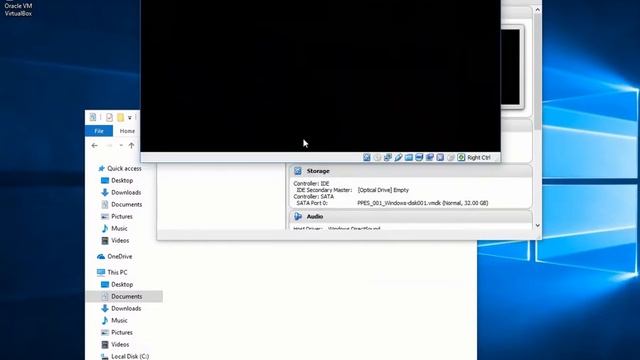The width and height of the screenshot is (640, 360).
Task: Click the Controller: SATA line
Action: [313, 196]
